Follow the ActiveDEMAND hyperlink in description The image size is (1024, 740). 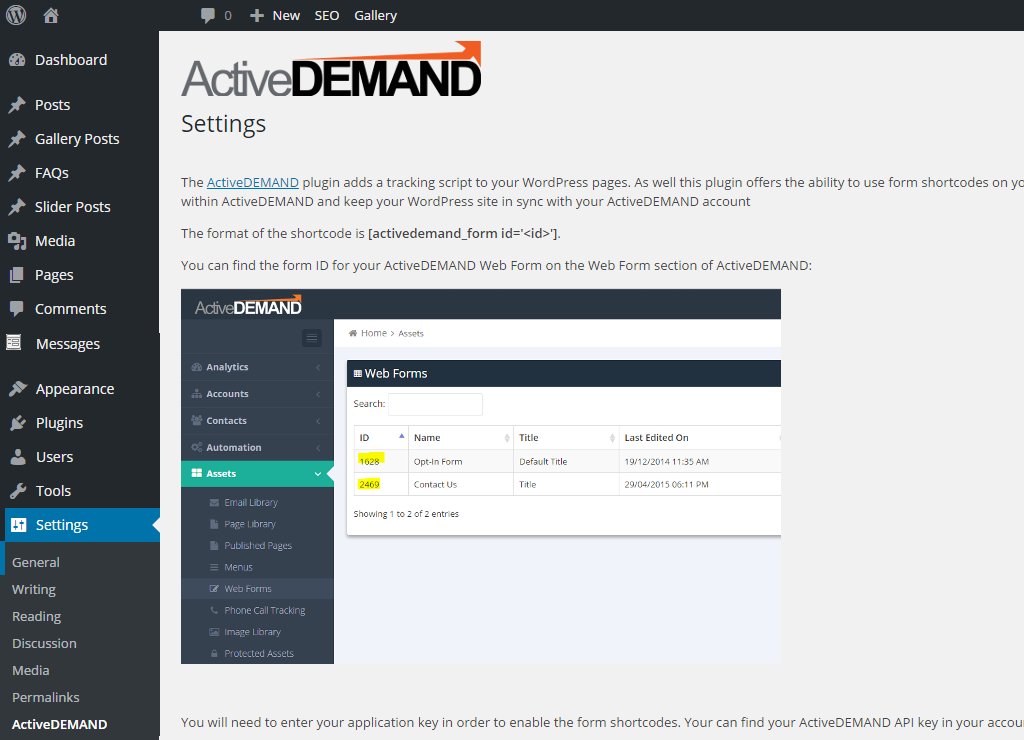click(253, 182)
